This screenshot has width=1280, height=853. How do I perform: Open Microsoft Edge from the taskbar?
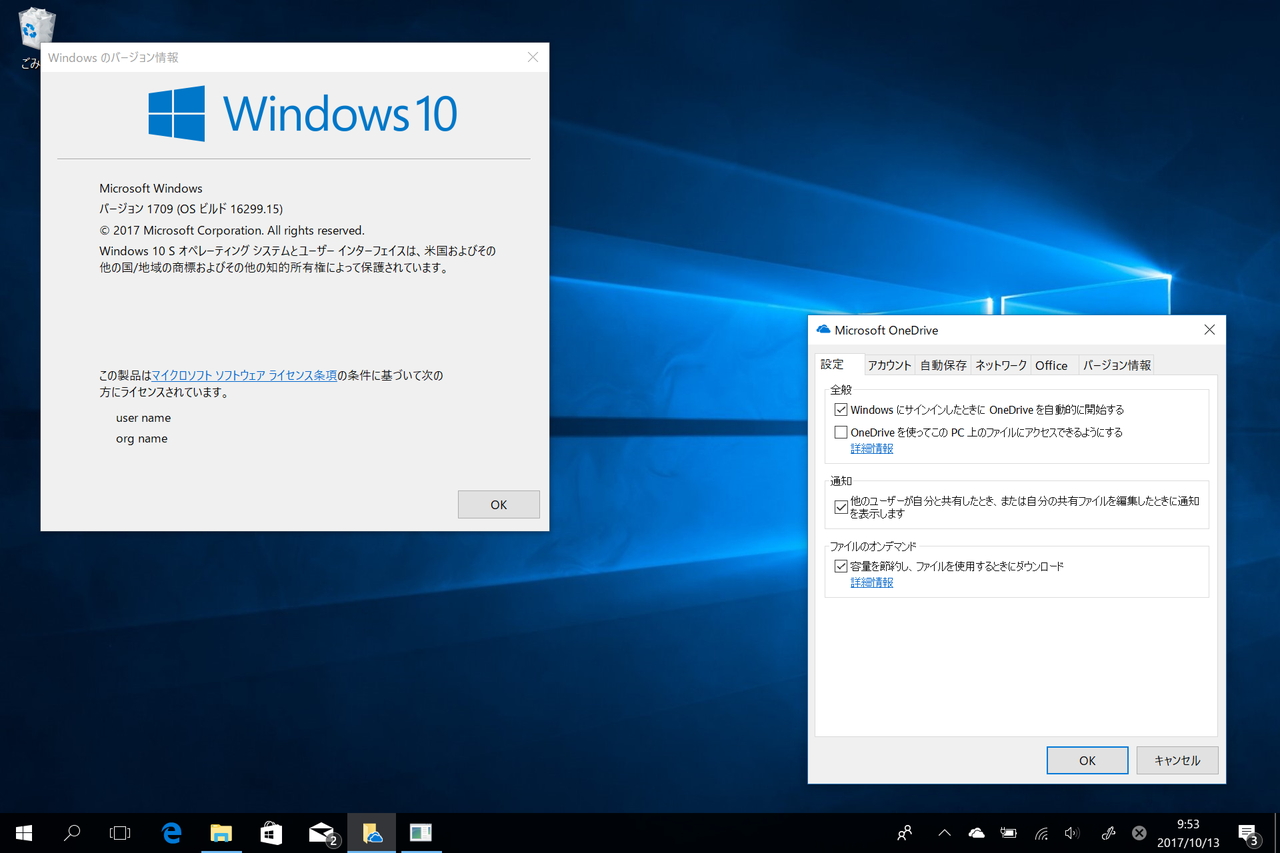click(171, 832)
